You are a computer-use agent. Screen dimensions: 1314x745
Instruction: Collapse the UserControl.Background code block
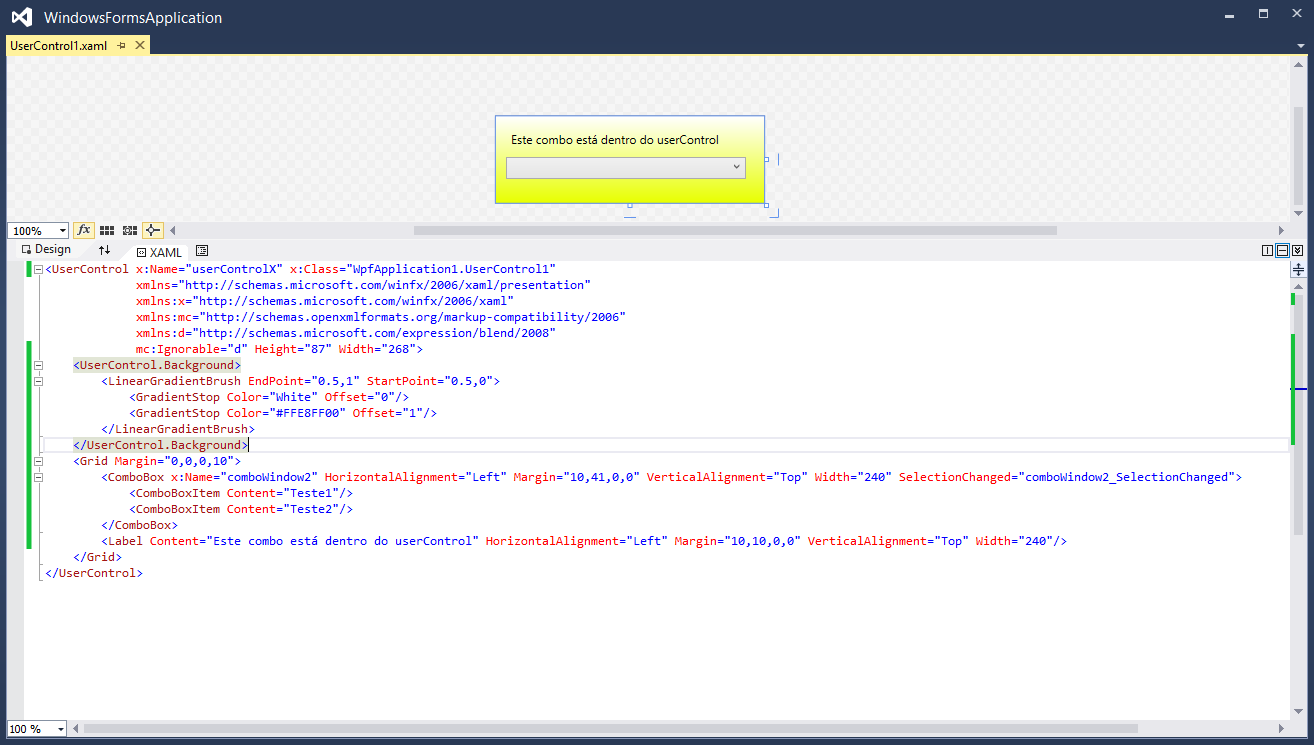point(38,365)
